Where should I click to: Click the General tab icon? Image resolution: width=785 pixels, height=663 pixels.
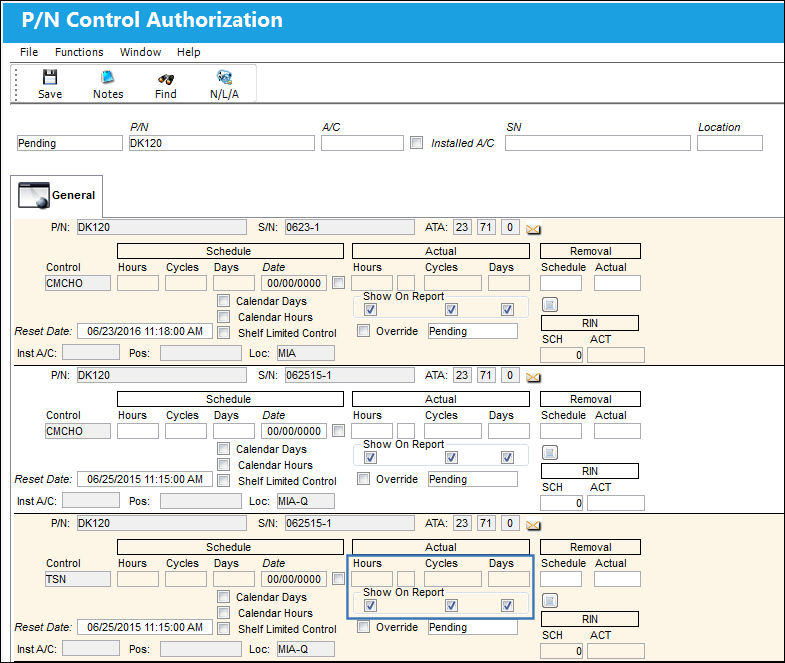34,195
